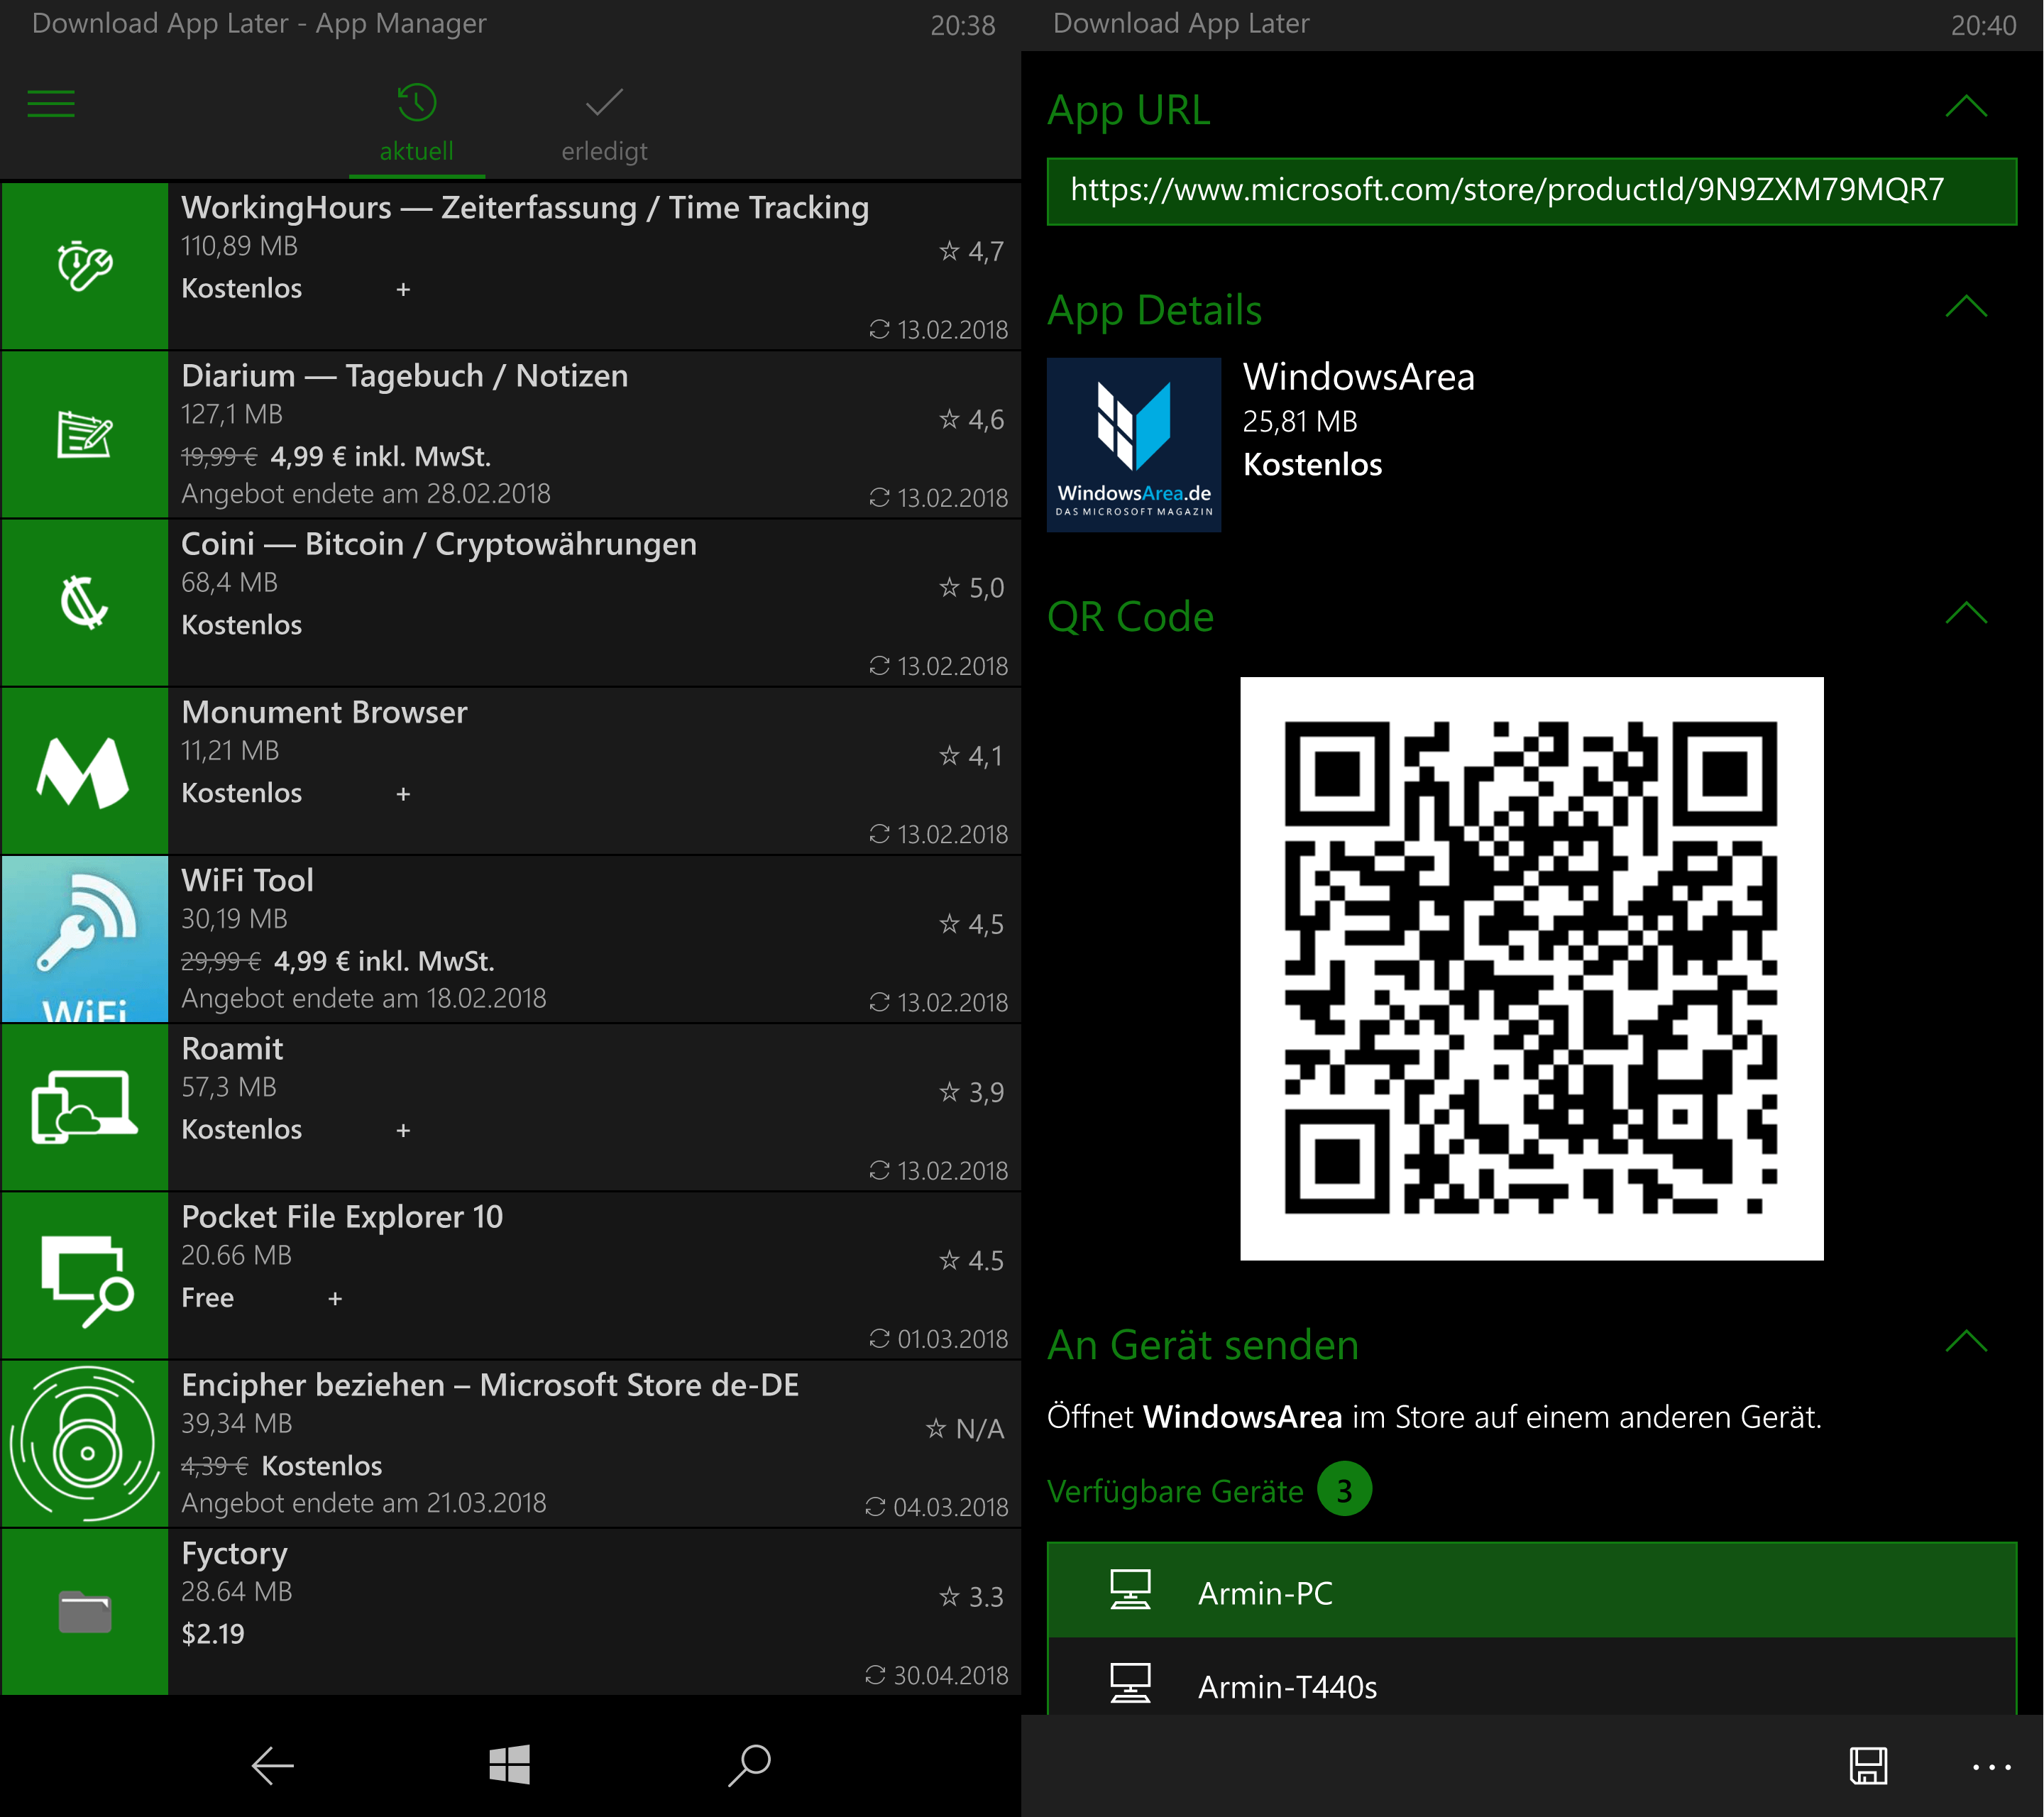Open the more options ellipsis
Screen dimensions: 2044x1817
point(1991,1768)
